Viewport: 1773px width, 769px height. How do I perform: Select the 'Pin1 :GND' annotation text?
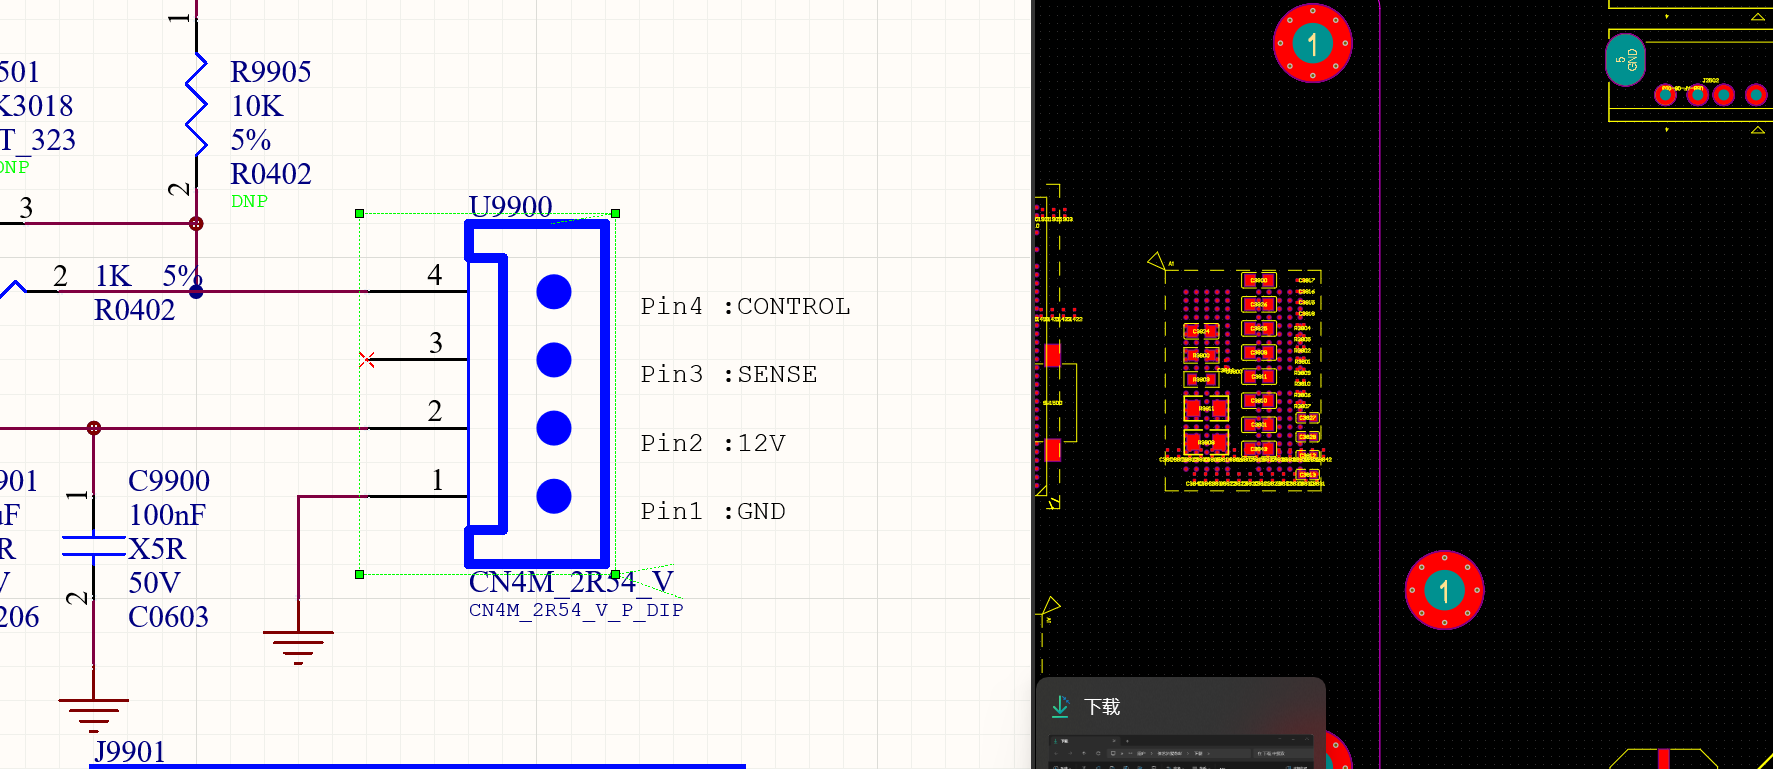(713, 511)
